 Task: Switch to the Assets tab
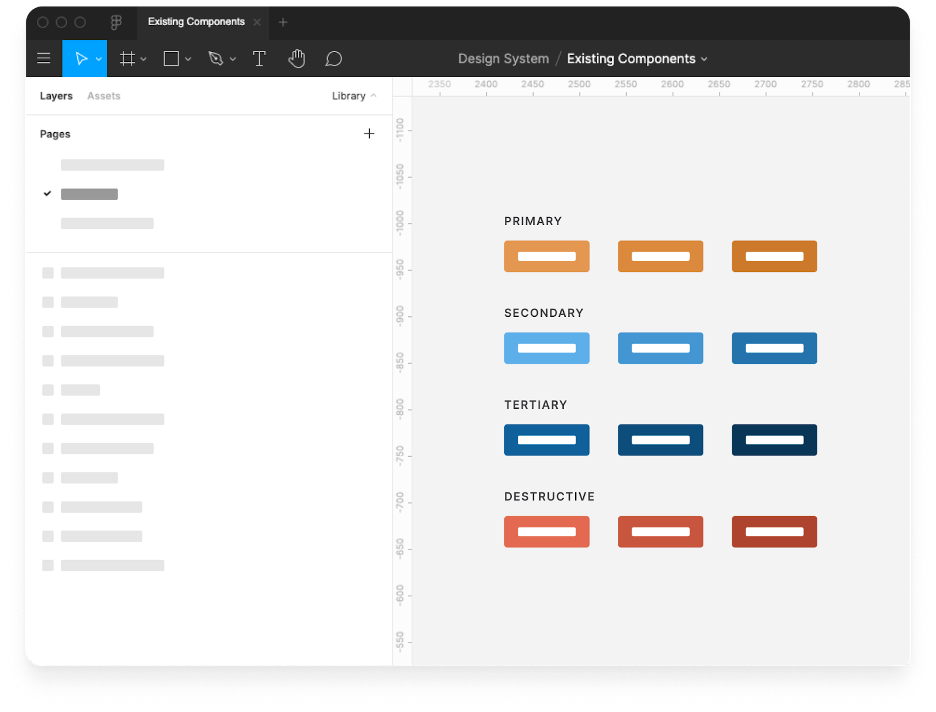tap(104, 96)
